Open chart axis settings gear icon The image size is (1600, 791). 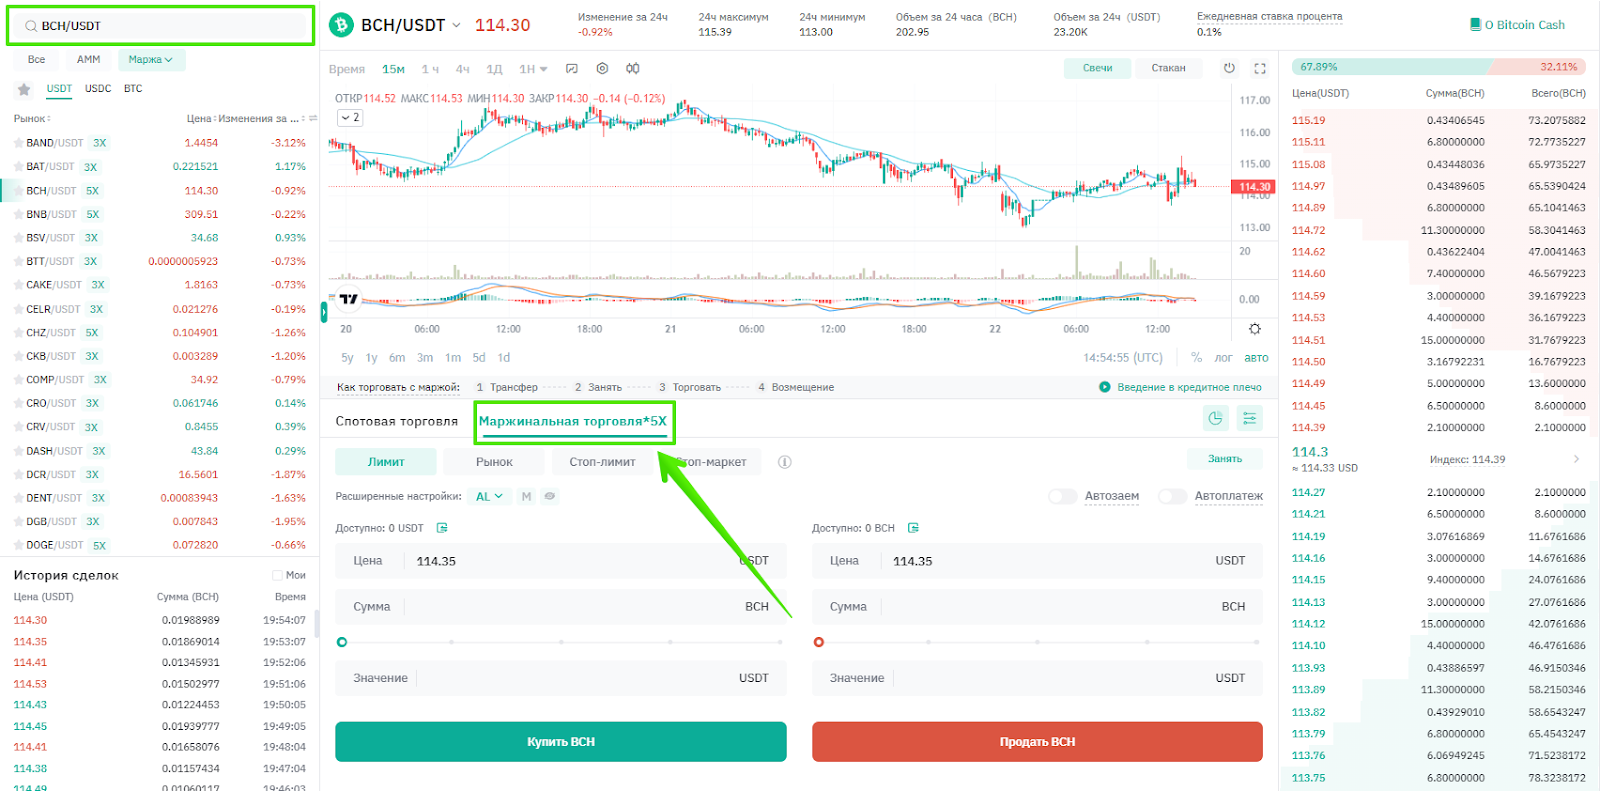(x=1255, y=329)
